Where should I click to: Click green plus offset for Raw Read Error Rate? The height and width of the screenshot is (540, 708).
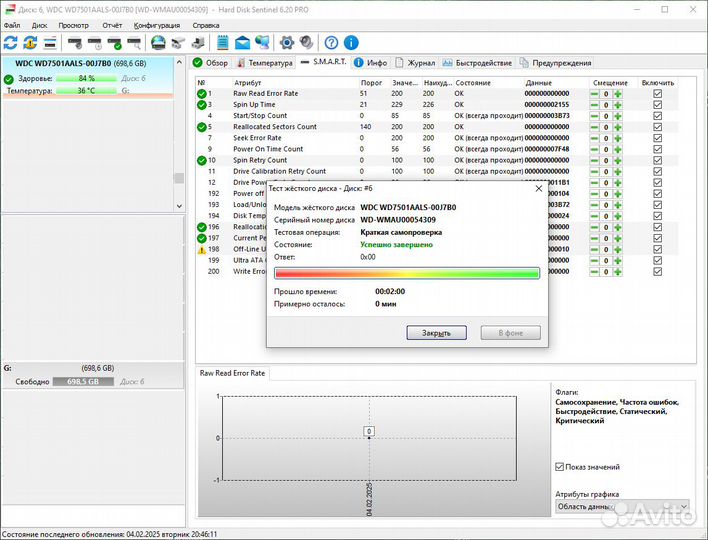(618, 93)
